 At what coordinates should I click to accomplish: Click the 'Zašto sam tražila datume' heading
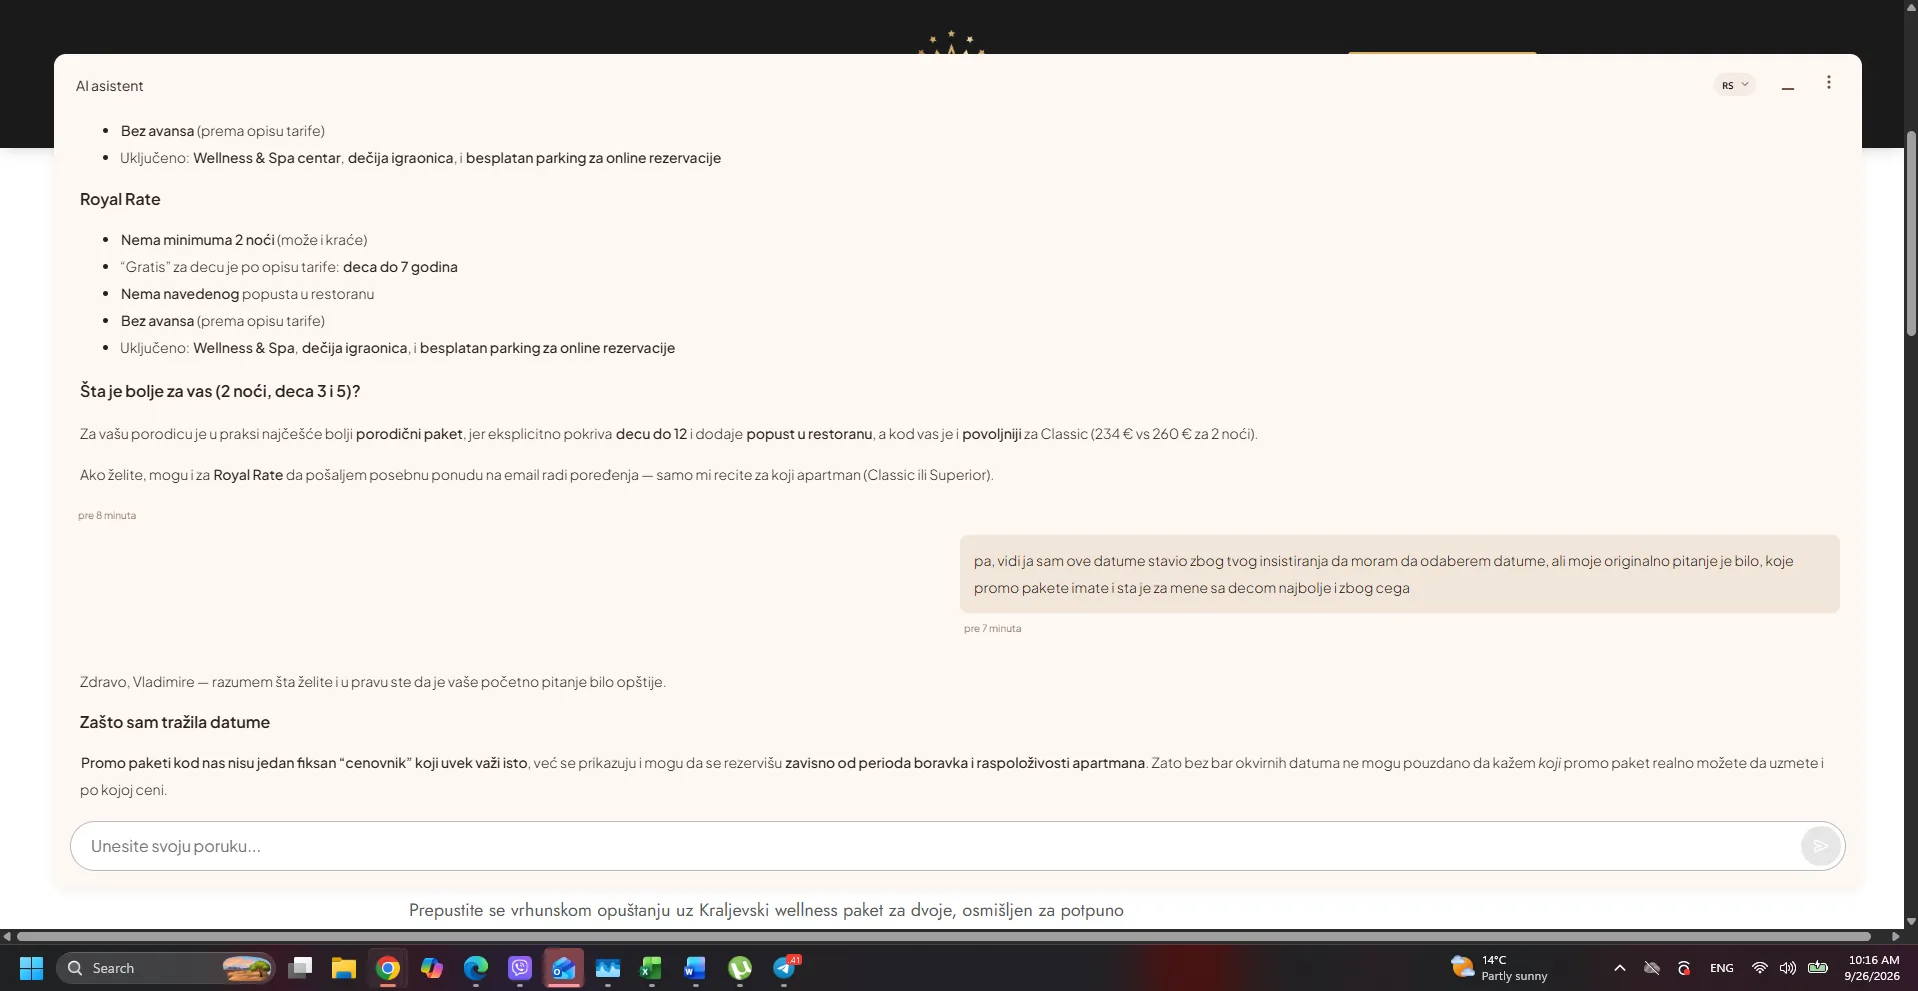(175, 722)
